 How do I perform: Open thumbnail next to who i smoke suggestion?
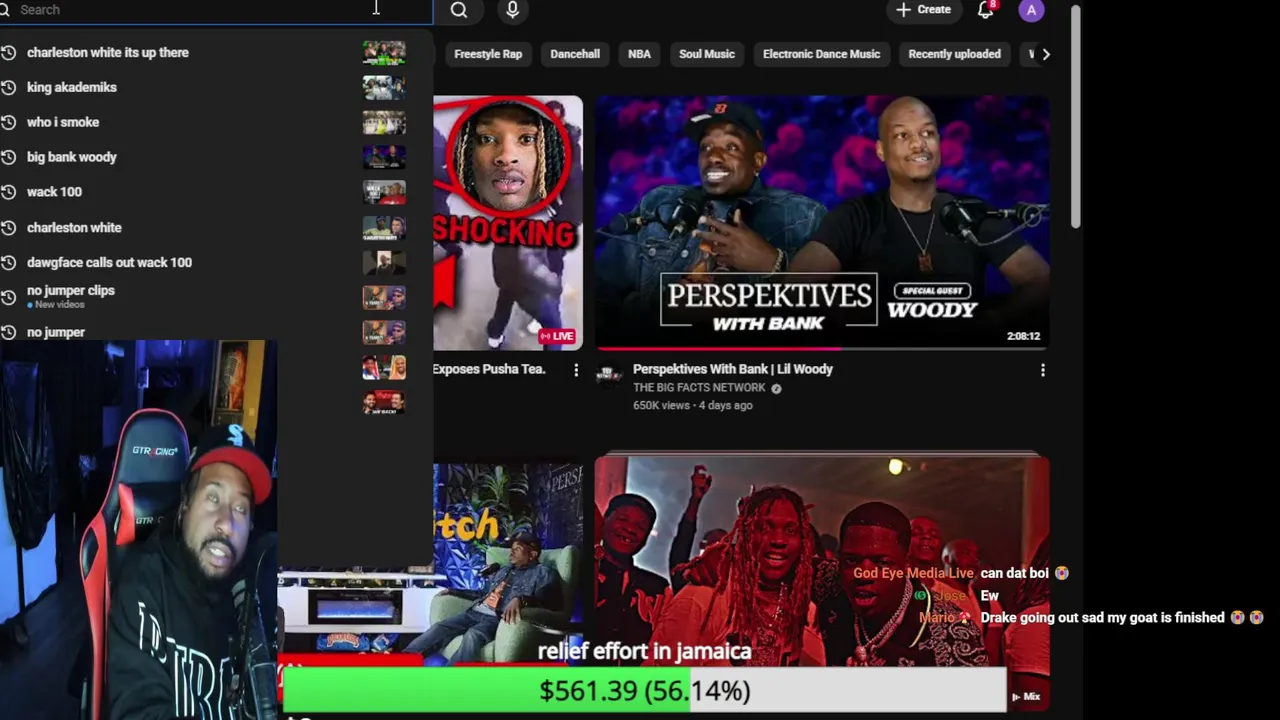click(x=384, y=122)
